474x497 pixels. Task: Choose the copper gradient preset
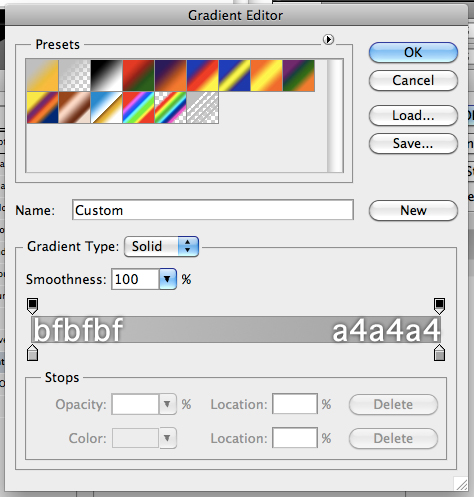point(74,108)
